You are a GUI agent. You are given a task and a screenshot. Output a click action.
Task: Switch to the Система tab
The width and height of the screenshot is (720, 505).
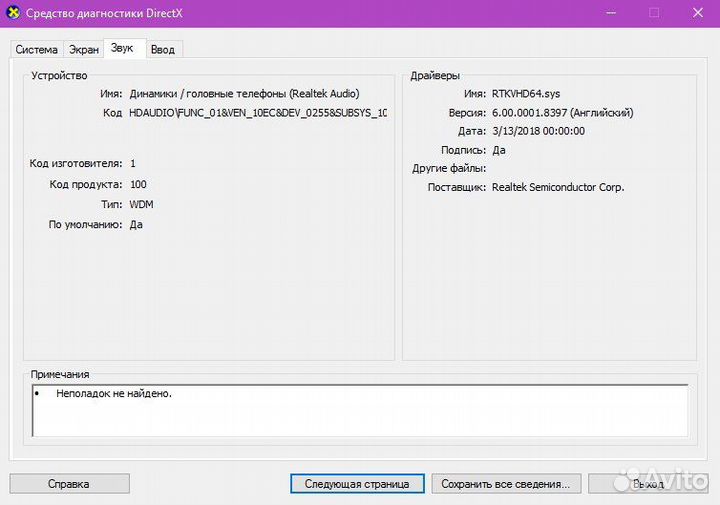click(x=36, y=49)
